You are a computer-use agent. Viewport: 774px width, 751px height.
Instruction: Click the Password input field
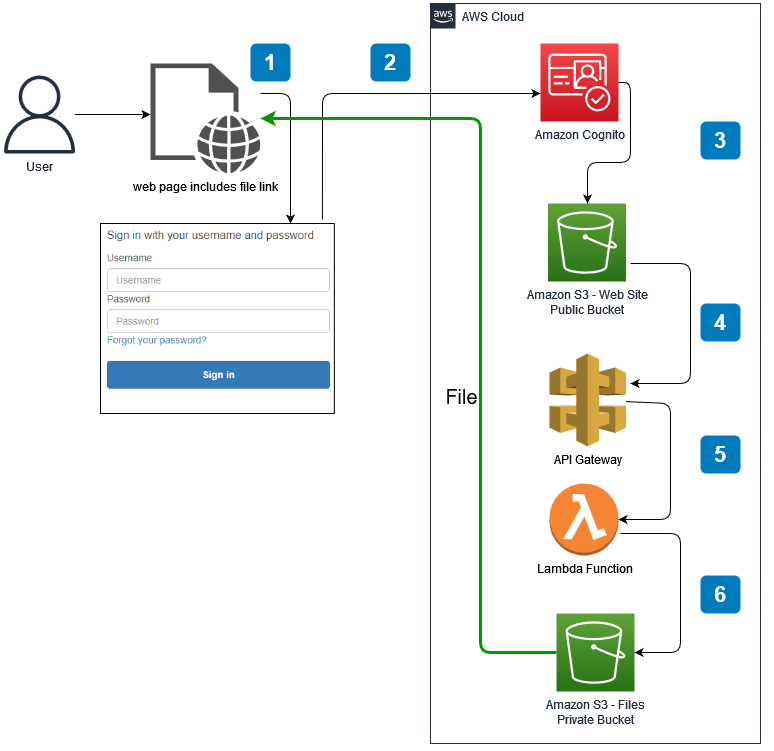tap(218, 321)
